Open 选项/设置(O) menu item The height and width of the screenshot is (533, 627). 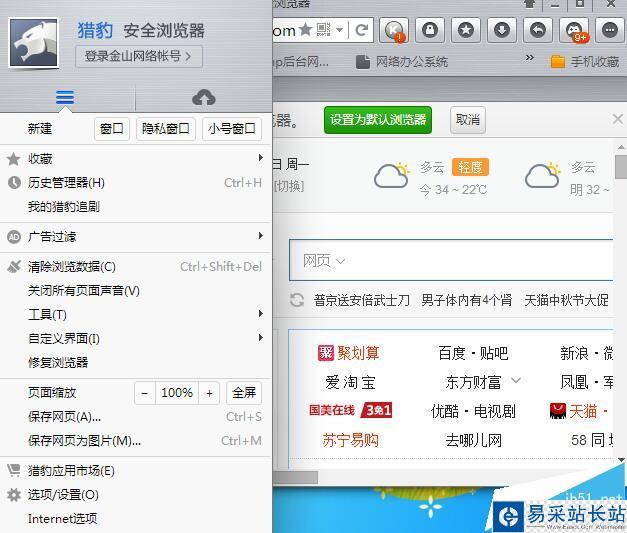coord(136,495)
